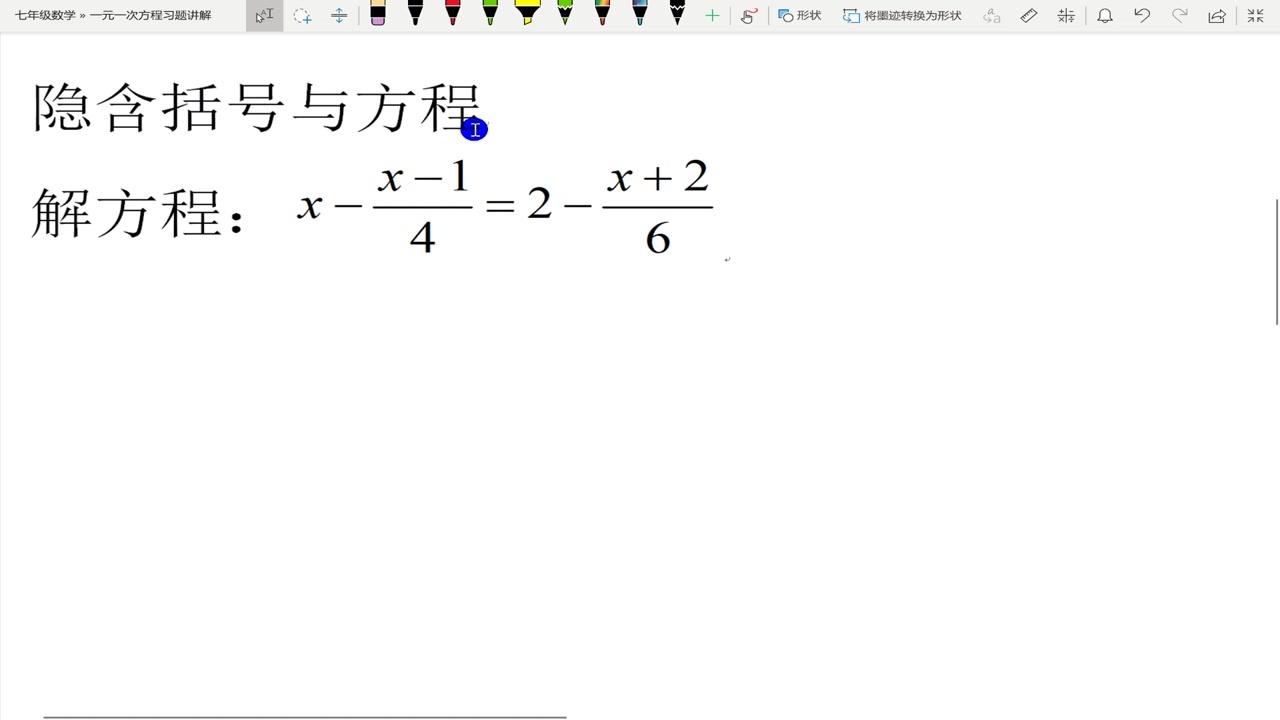Add a new pen with plus icon
The image size is (1280, 720).
pyautogui.click(x=712, y=16)
